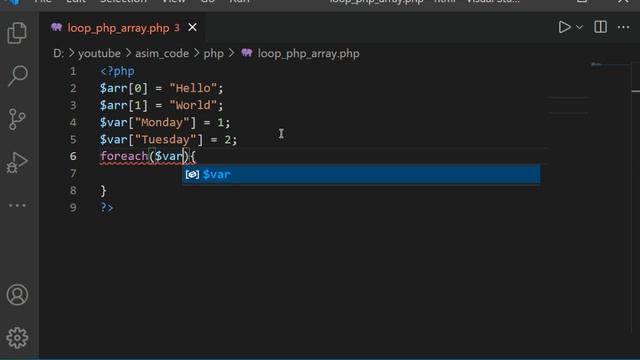Click the "World" string on line 3
The image size is (640, 360).
[x=193, y=105]
